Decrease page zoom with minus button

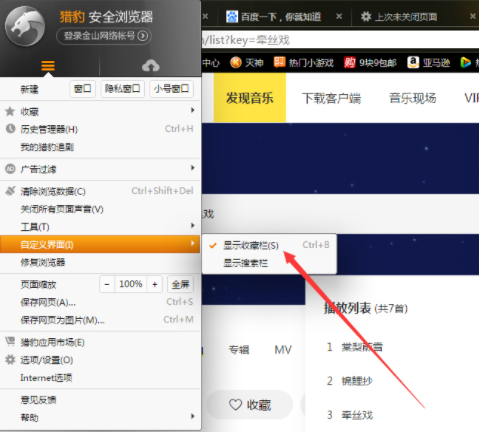pyautogui.click(x=107, y=284)
